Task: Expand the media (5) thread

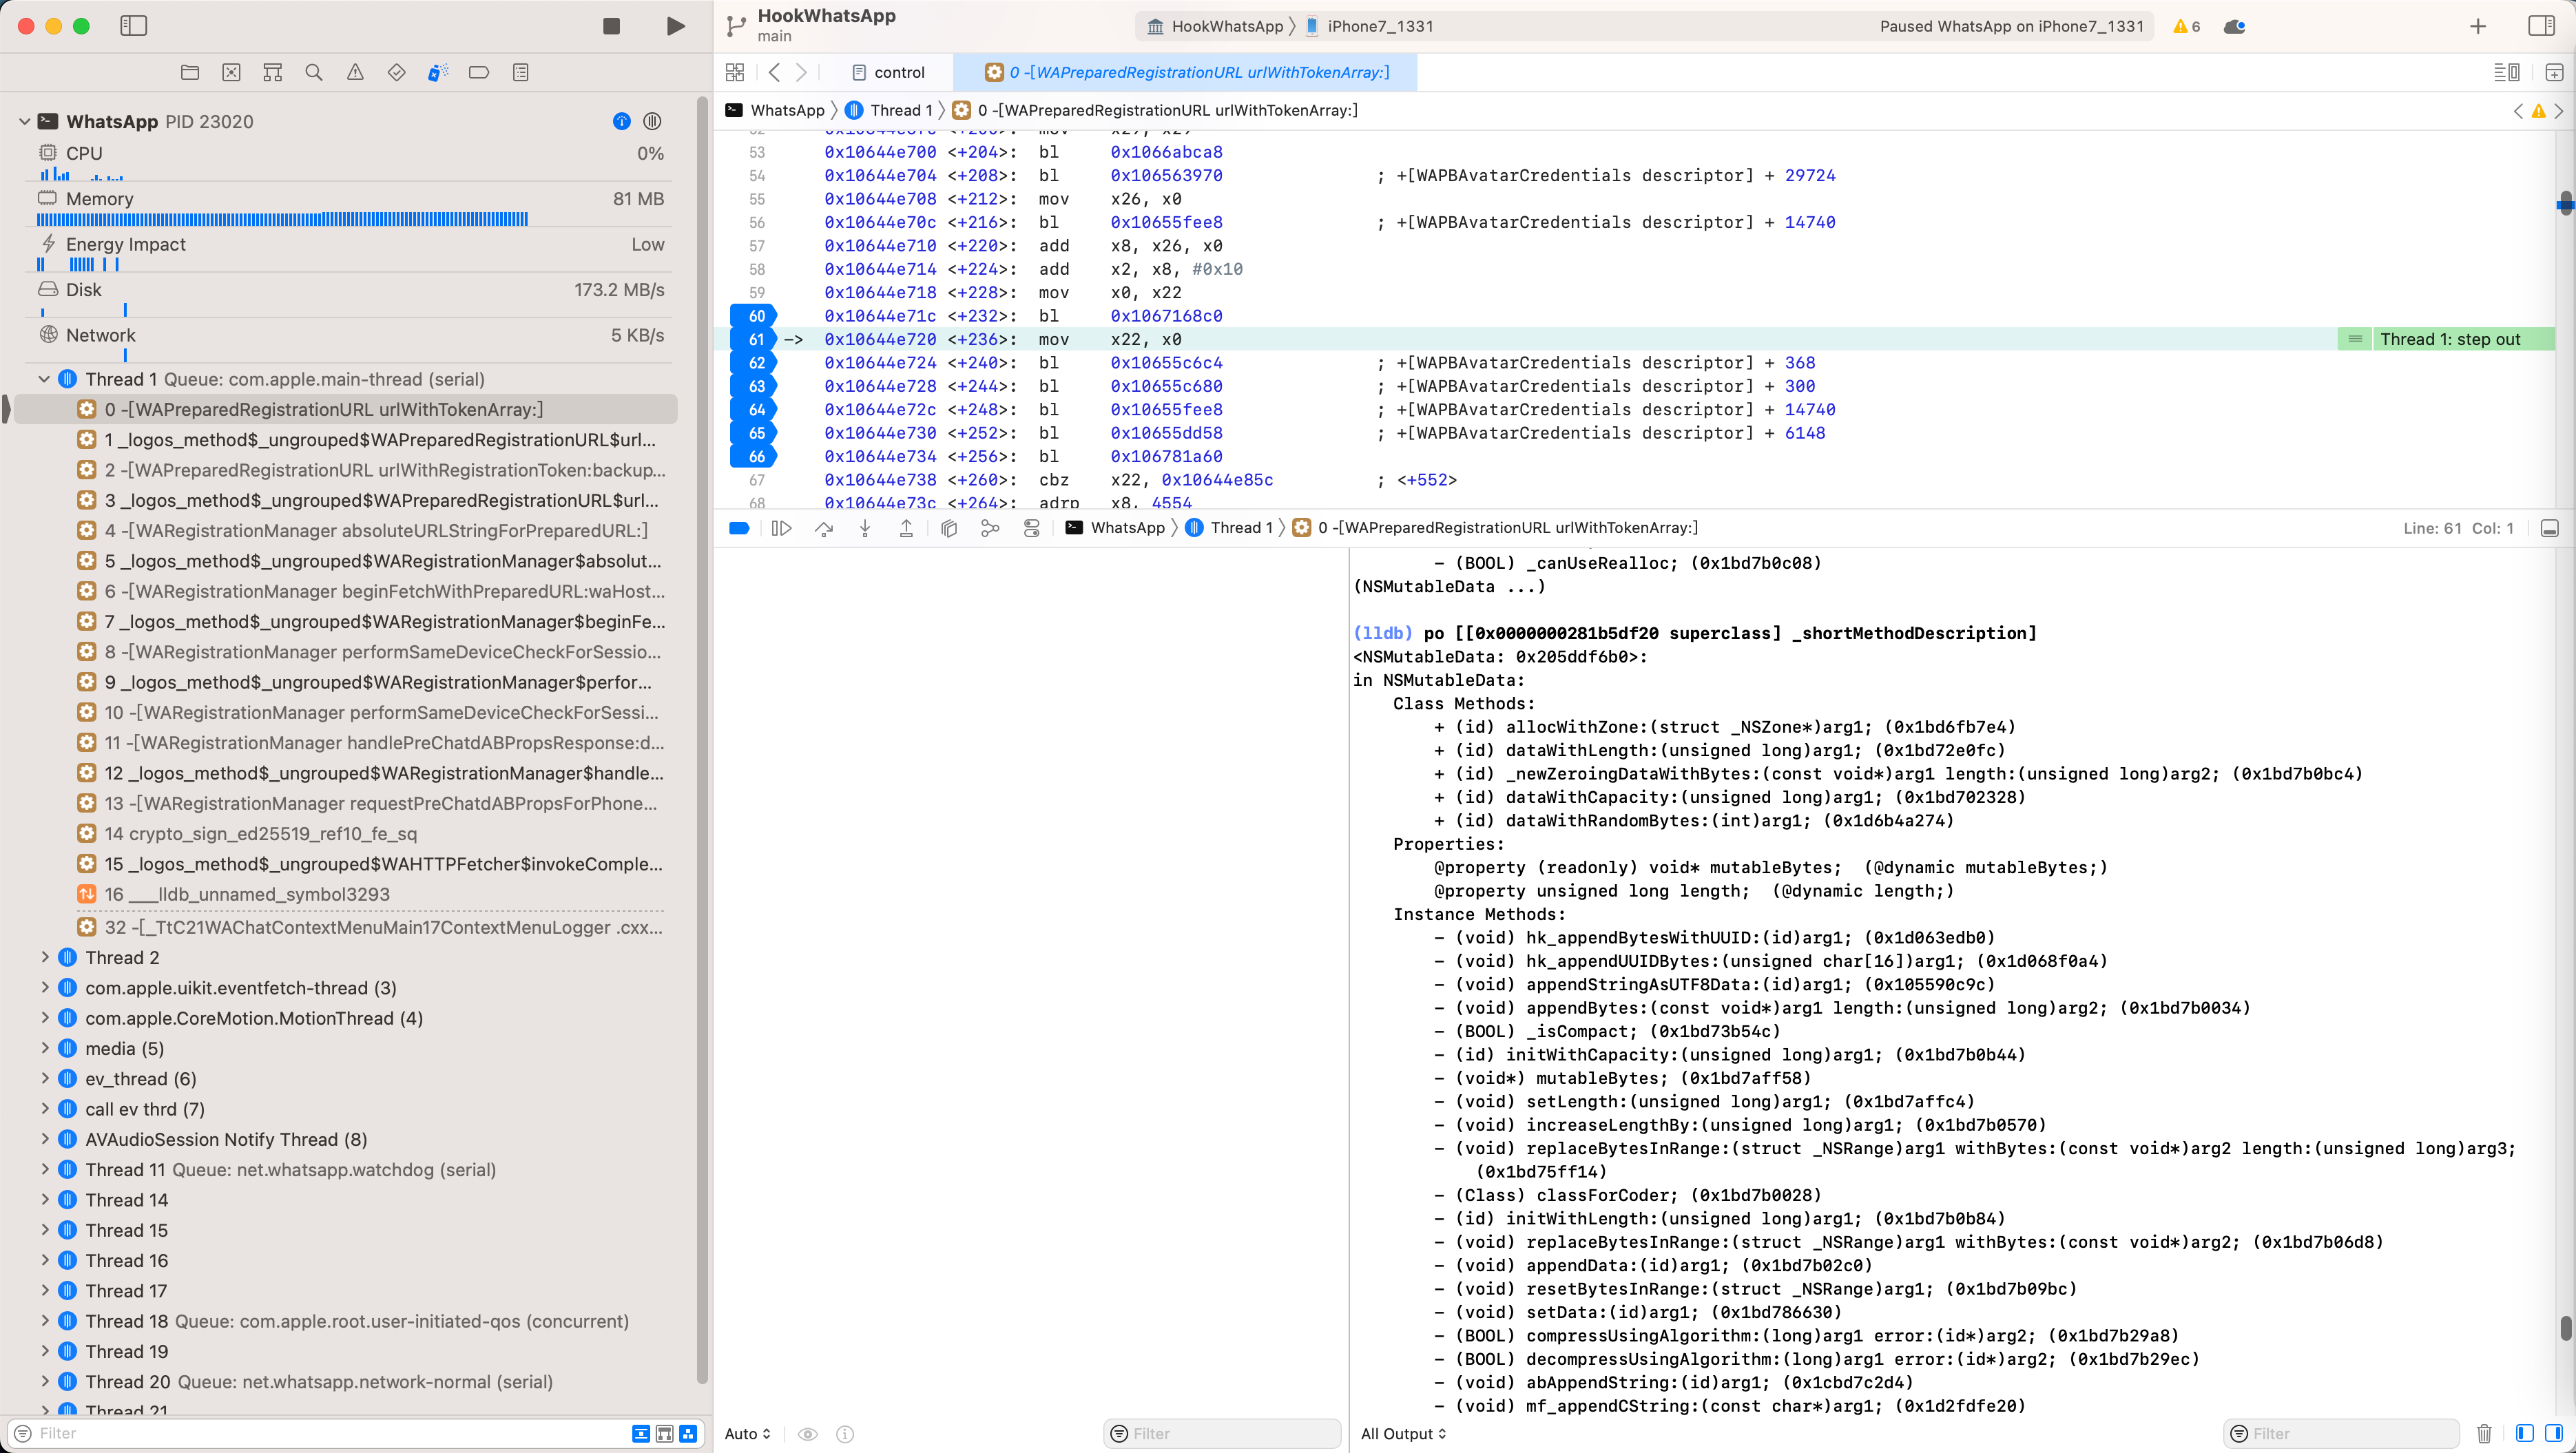Action: click(44, 1048)
